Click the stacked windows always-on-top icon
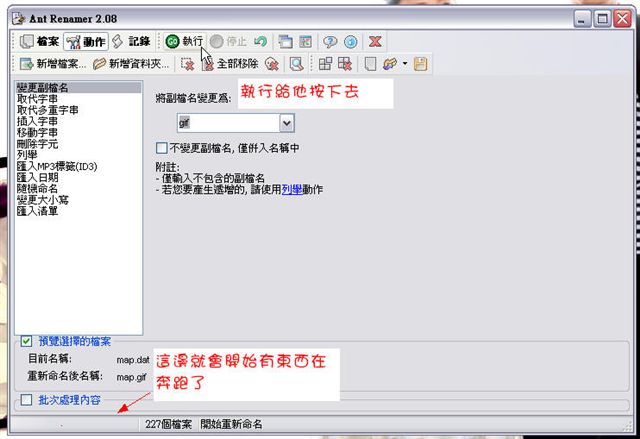This screenshot has height=439, width=640. click(x=285, y=41)
